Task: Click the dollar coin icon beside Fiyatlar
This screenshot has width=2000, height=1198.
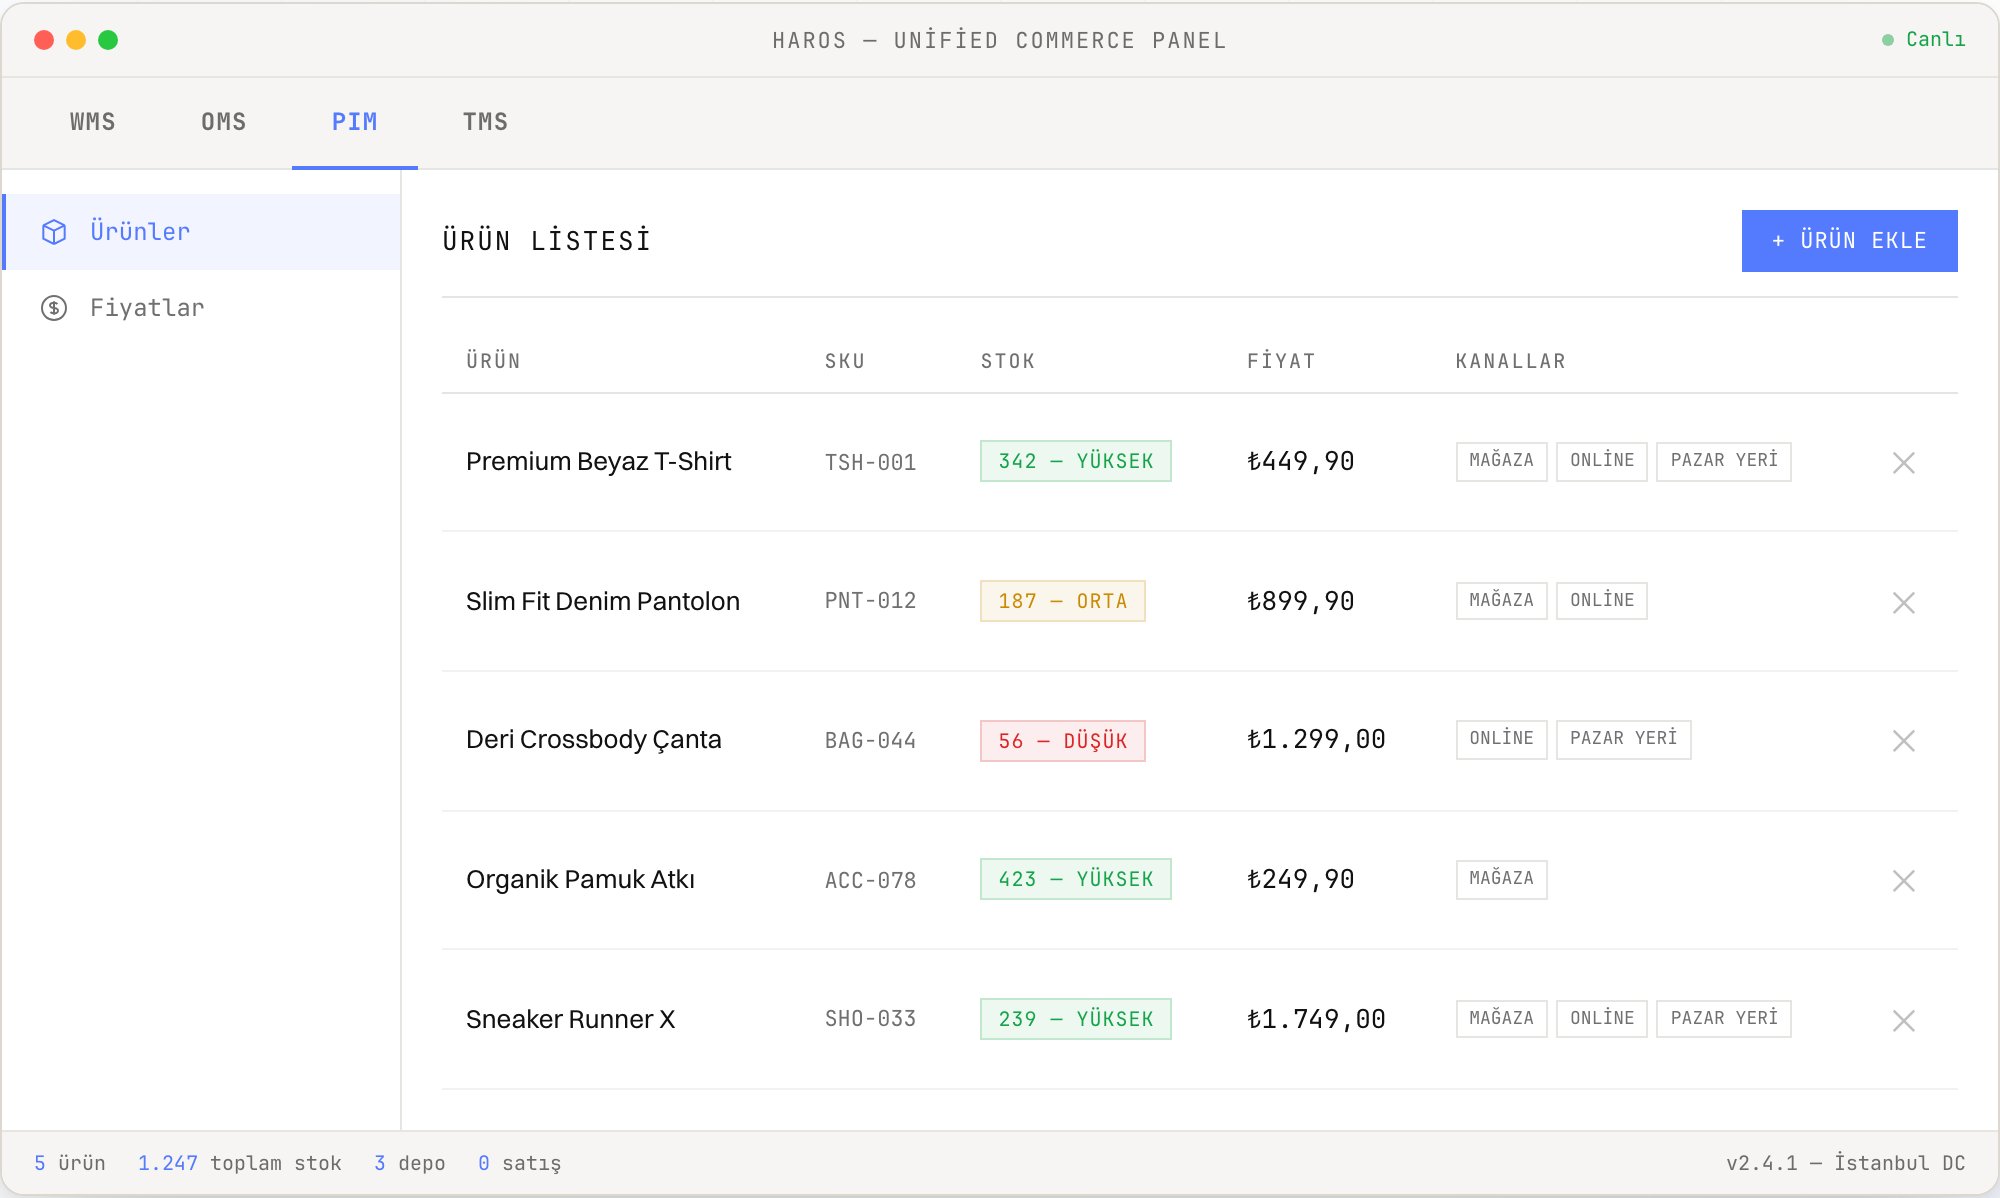Action: (54, 308)
